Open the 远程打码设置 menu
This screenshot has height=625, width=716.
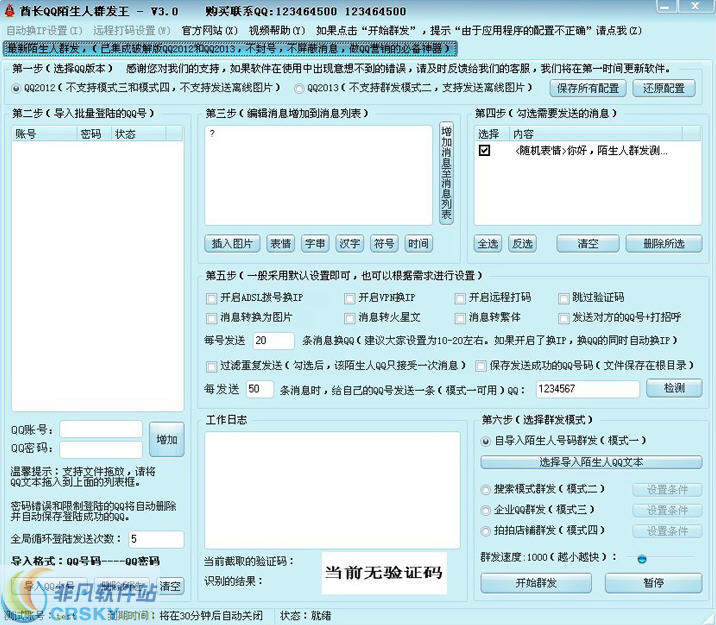click(x=132, y=31)
